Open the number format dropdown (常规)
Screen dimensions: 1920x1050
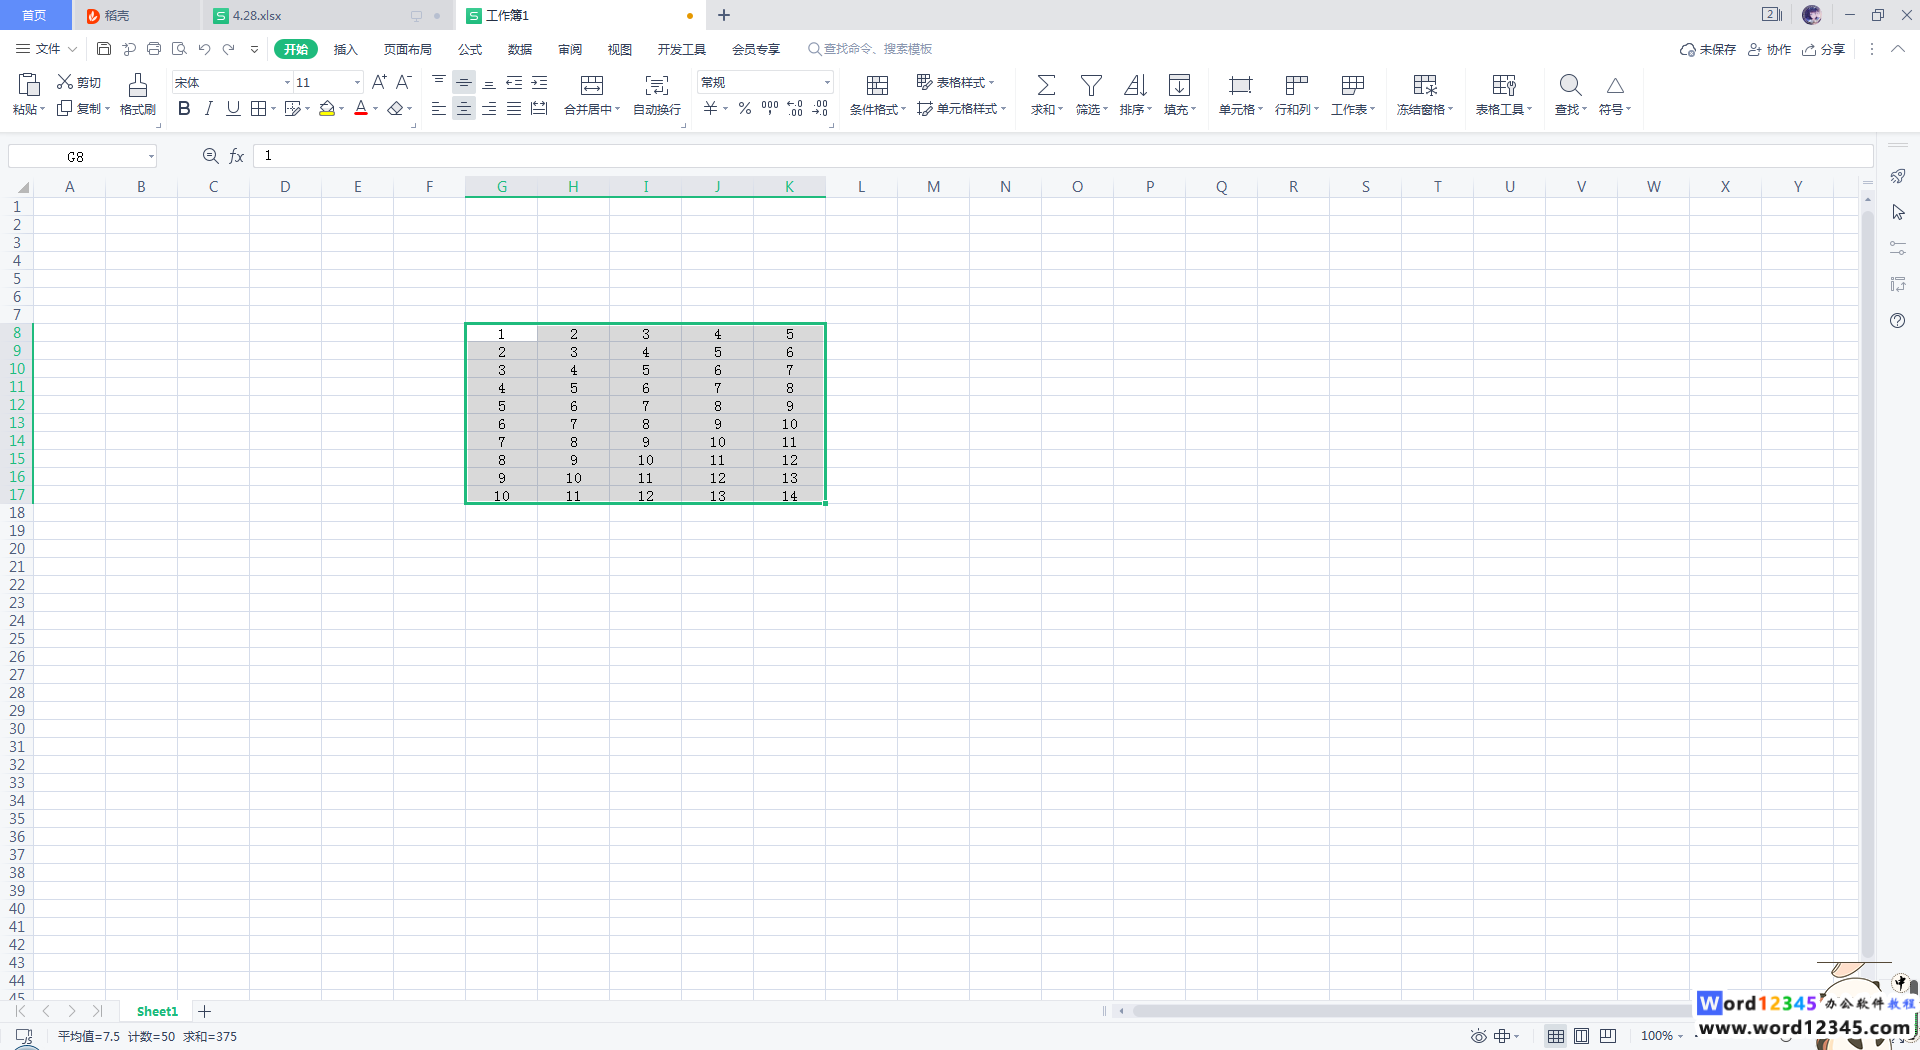(x=827, y=83)
